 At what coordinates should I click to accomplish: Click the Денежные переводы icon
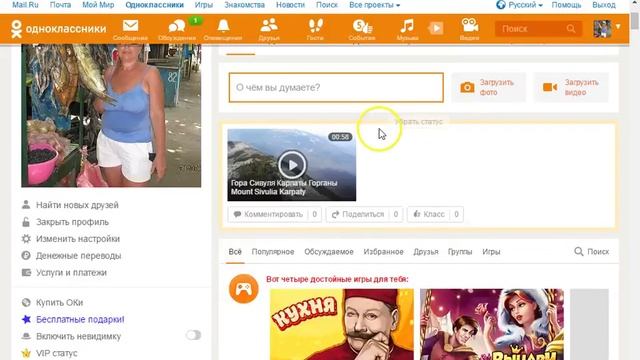(x=26, y=256)
